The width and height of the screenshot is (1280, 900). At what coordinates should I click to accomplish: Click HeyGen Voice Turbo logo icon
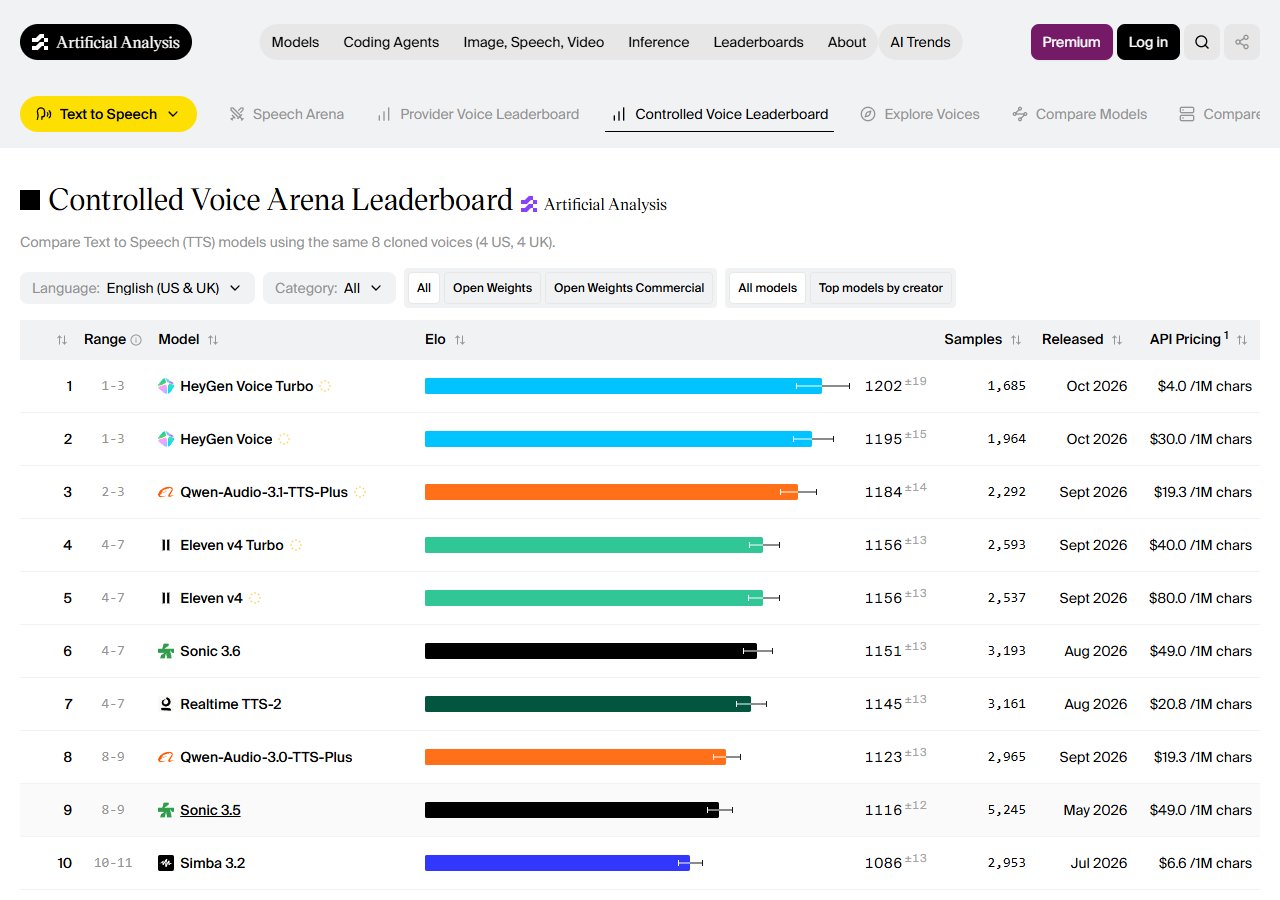point(166,386)
